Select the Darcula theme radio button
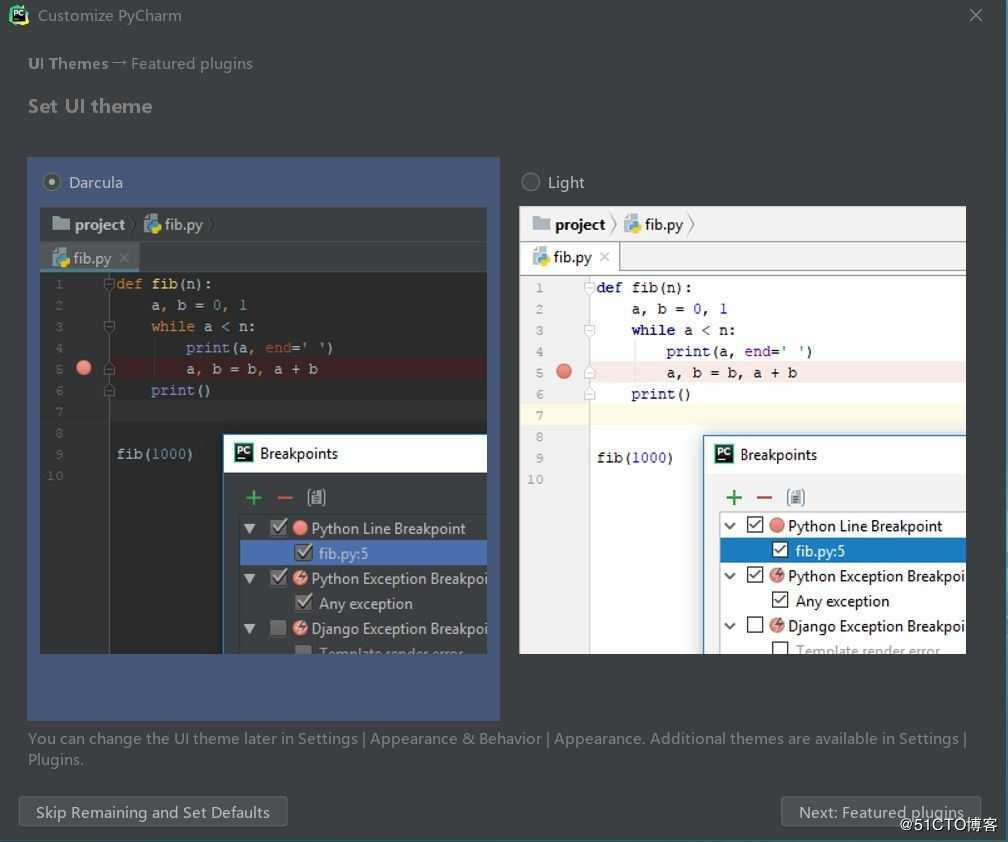This screenshot has width=1008, height=842. coord(51,183)
